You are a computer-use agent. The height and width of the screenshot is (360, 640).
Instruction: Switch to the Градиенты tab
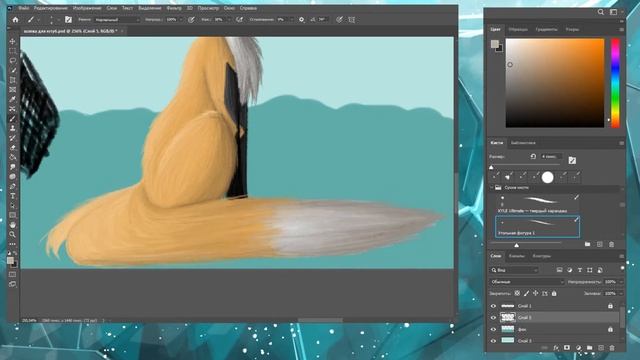pyautogui.click(x=546, y=29)
